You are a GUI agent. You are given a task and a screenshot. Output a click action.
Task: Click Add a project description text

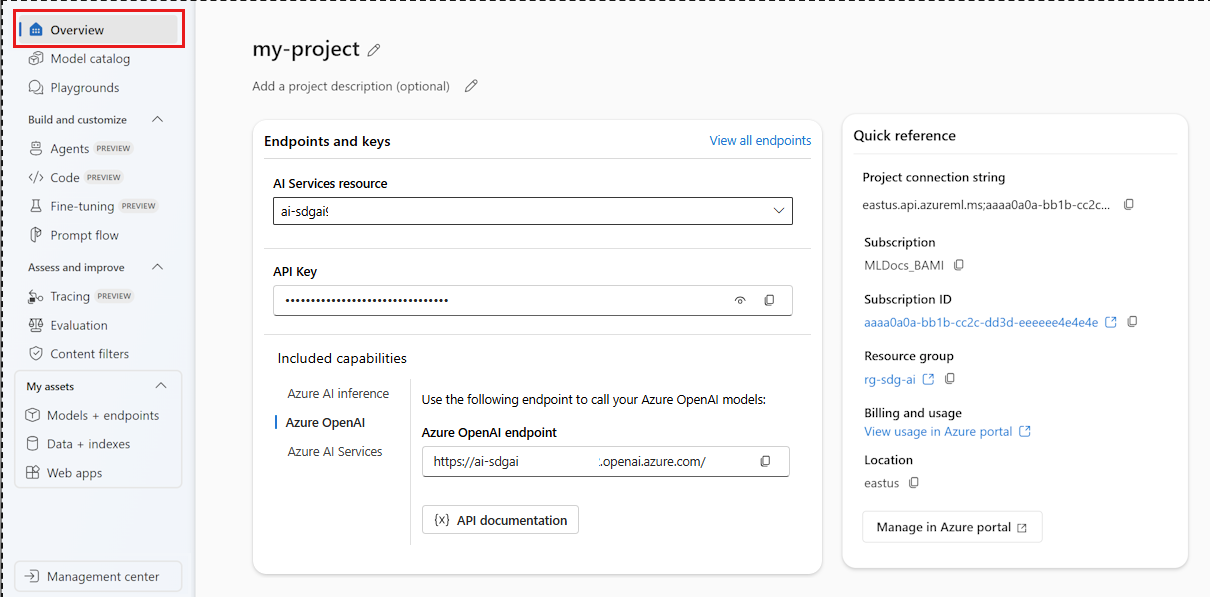point(351,86)
